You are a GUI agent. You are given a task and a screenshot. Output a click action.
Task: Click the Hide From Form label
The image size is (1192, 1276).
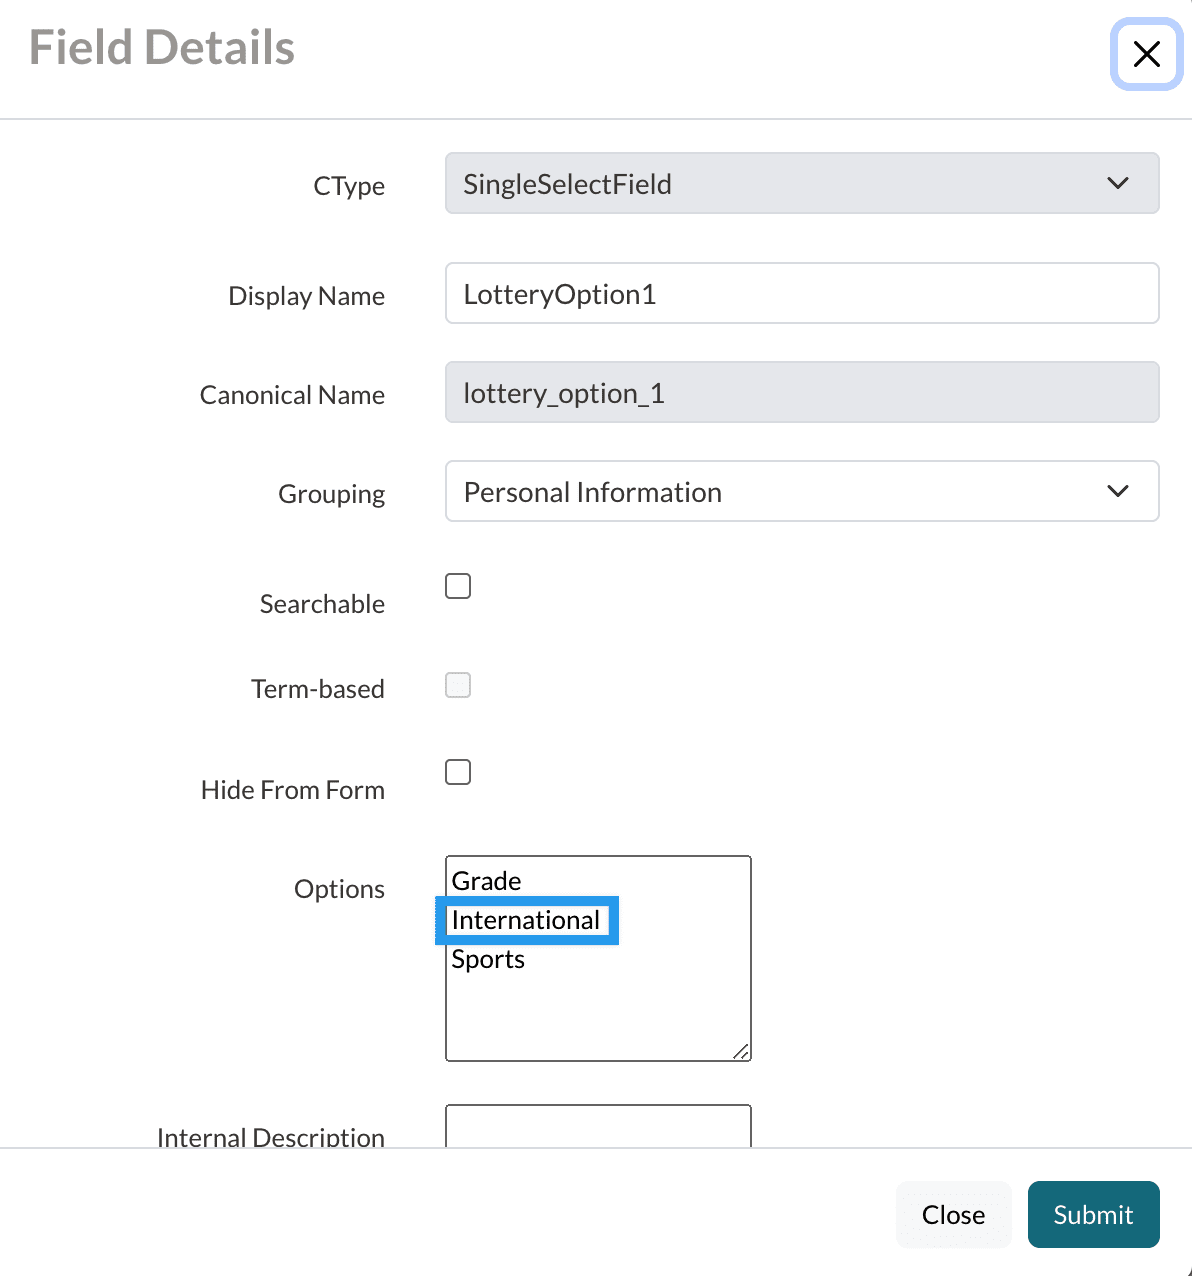coord(293,790)
